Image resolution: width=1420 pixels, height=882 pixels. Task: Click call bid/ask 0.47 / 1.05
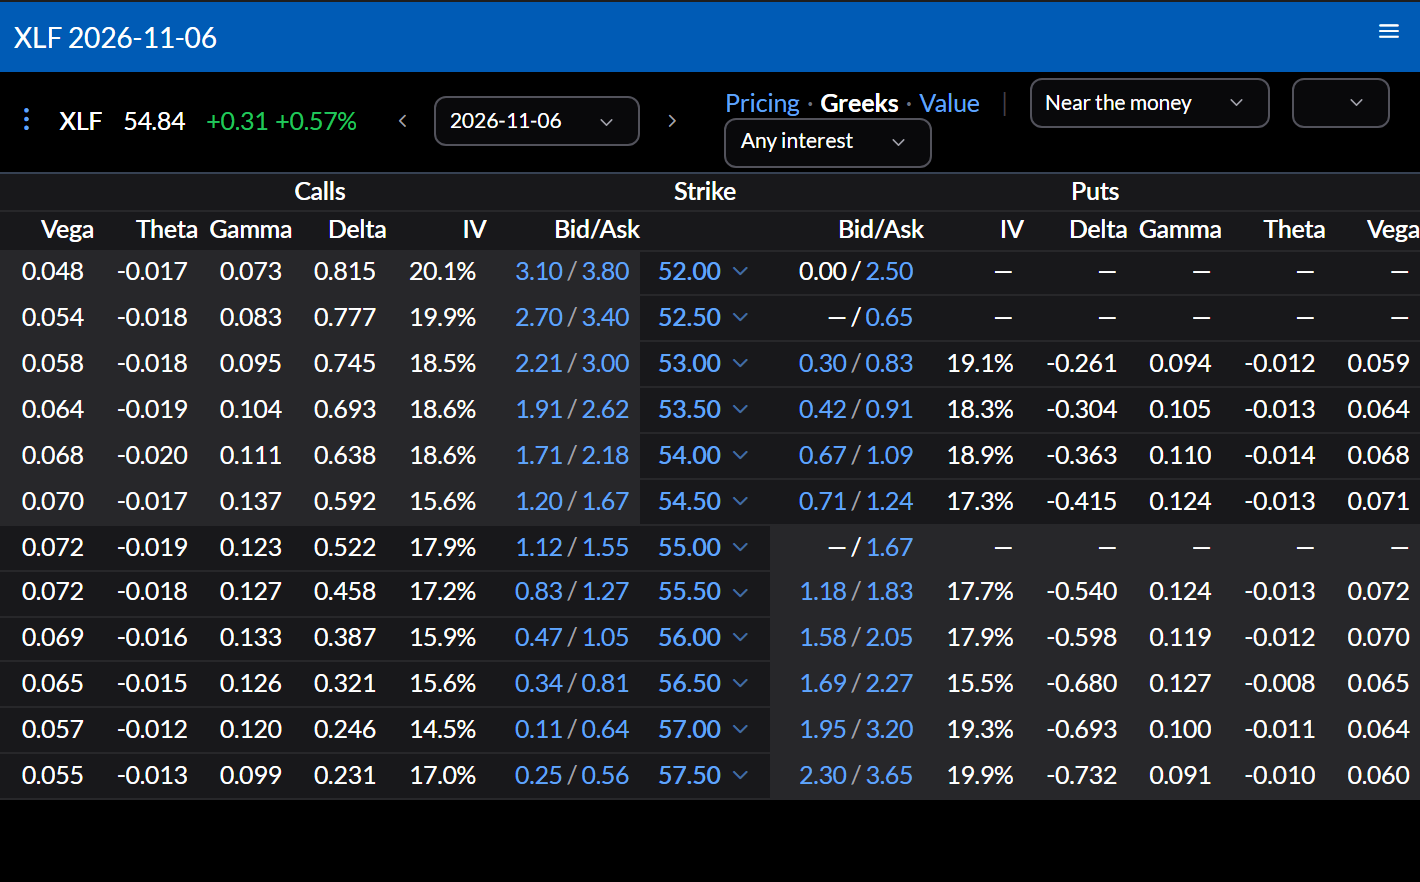572,637
